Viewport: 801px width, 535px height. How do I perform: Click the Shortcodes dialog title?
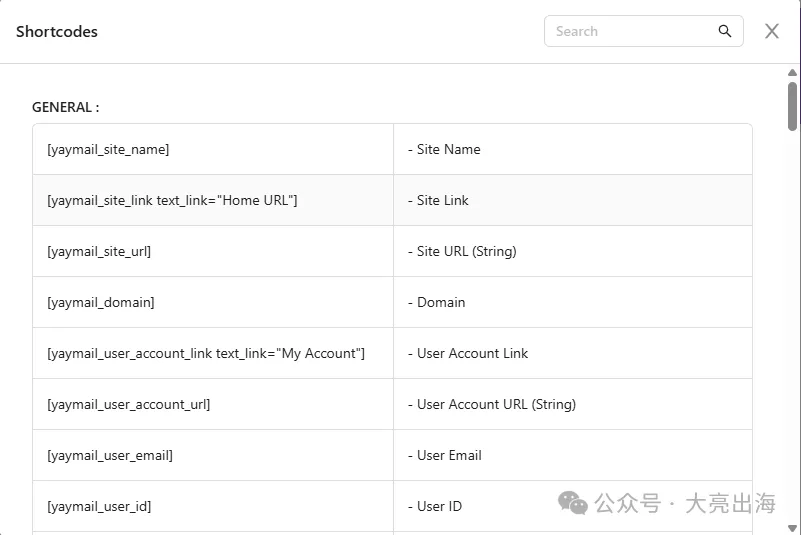(x=57, y=32)
